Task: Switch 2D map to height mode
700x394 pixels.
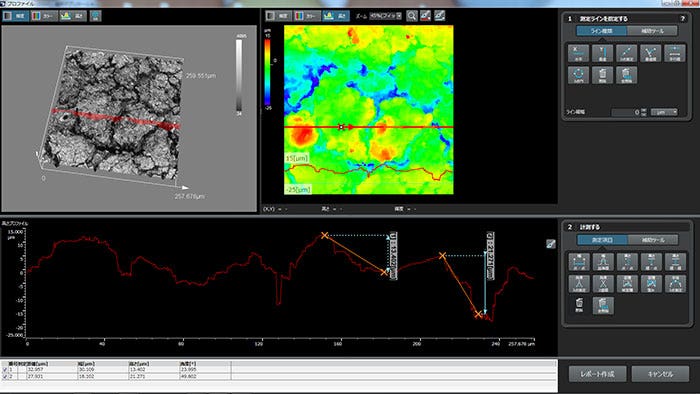Action: (336, 16)
